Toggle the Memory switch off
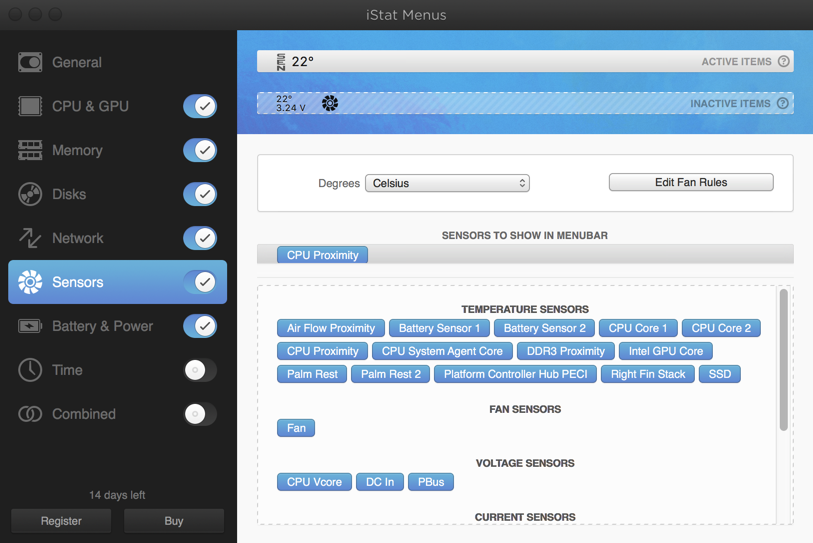Screen dimensions: 813x543 [x=200, y=150]
